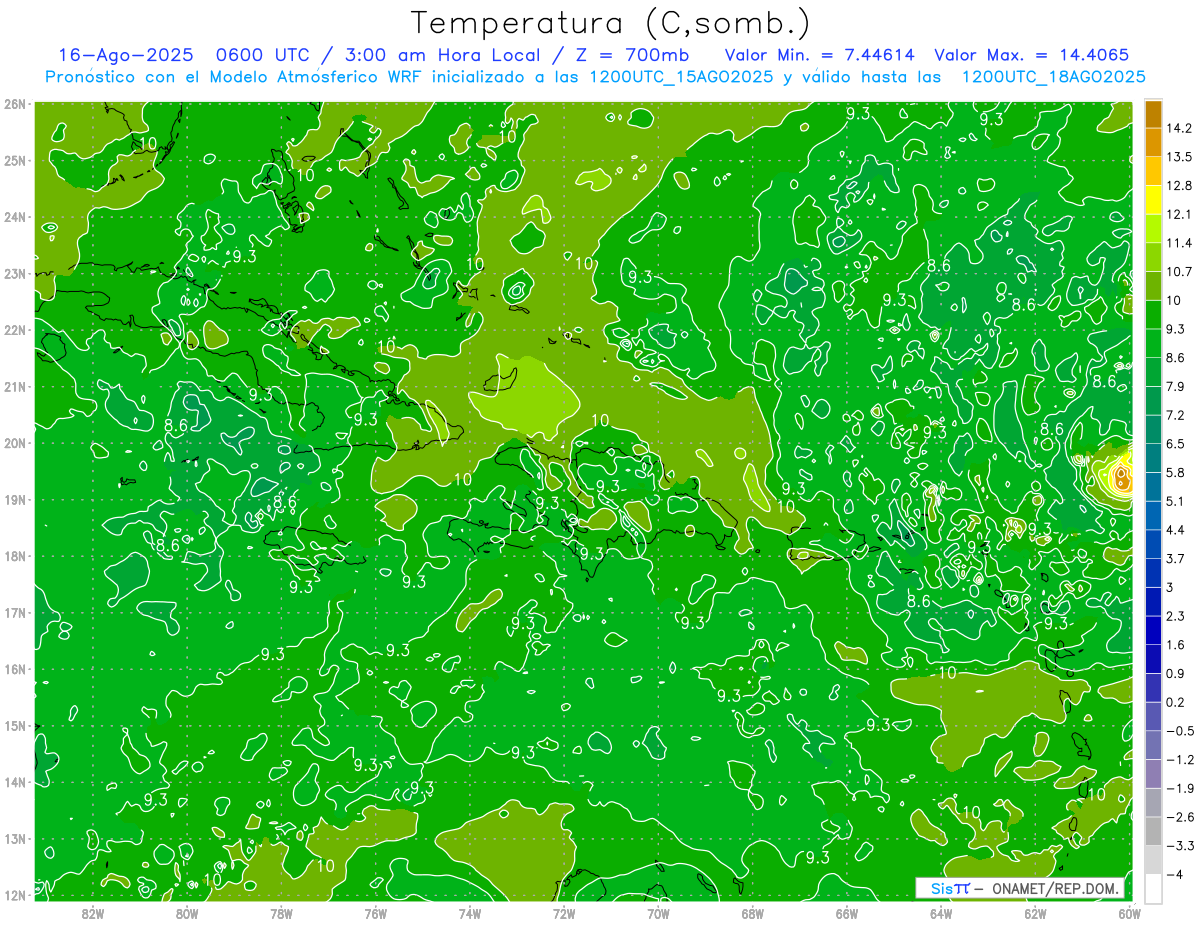Image resolution: width=1200 pixels, height=927 pixels.
Task: Select the '1200UTC_15AGO2025' initialization time
Action: click(680, 77)
